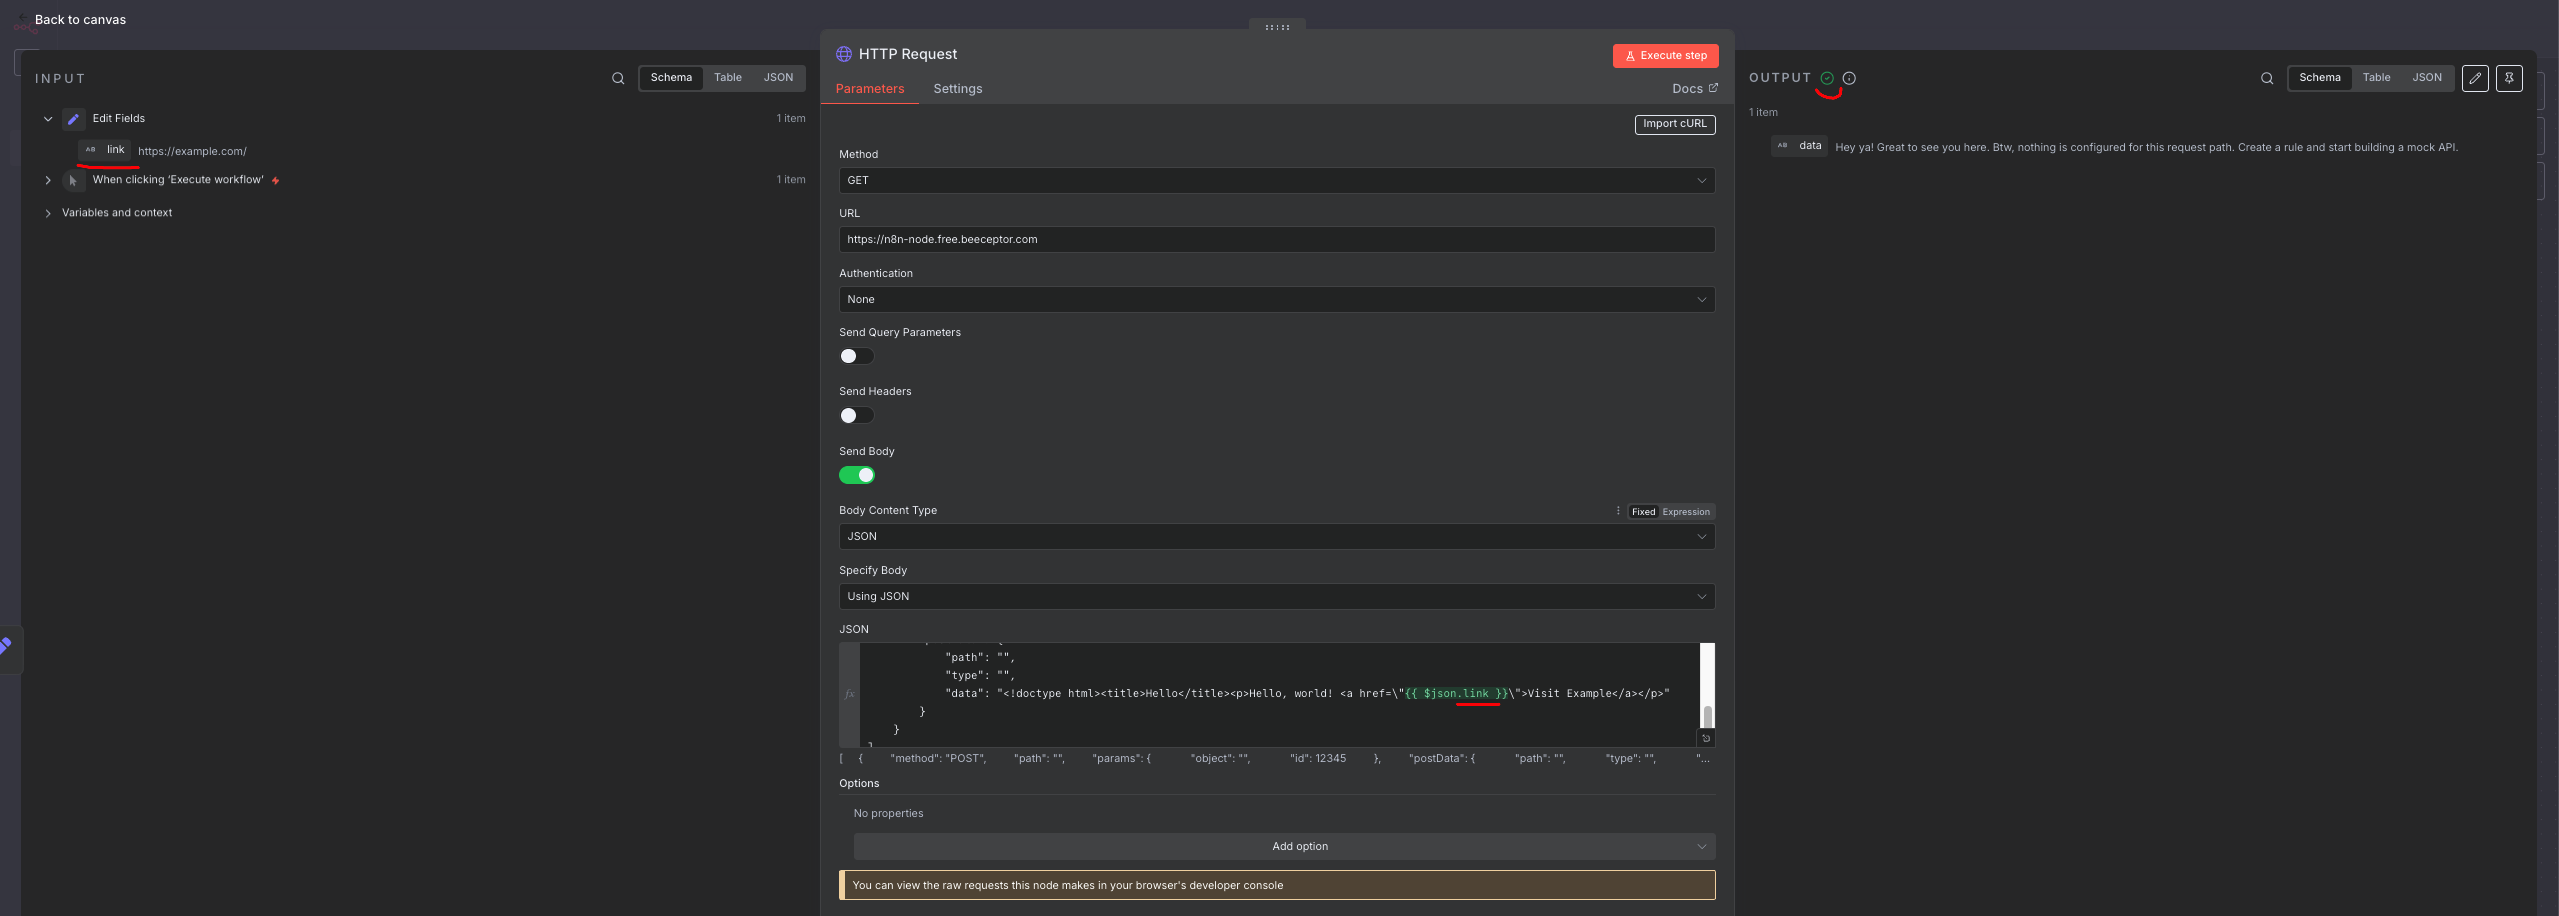The height and width of the screenshot is (916, 2559).
Task: Select JSON view in OUTPUT panel
Action: (2426, 78)
